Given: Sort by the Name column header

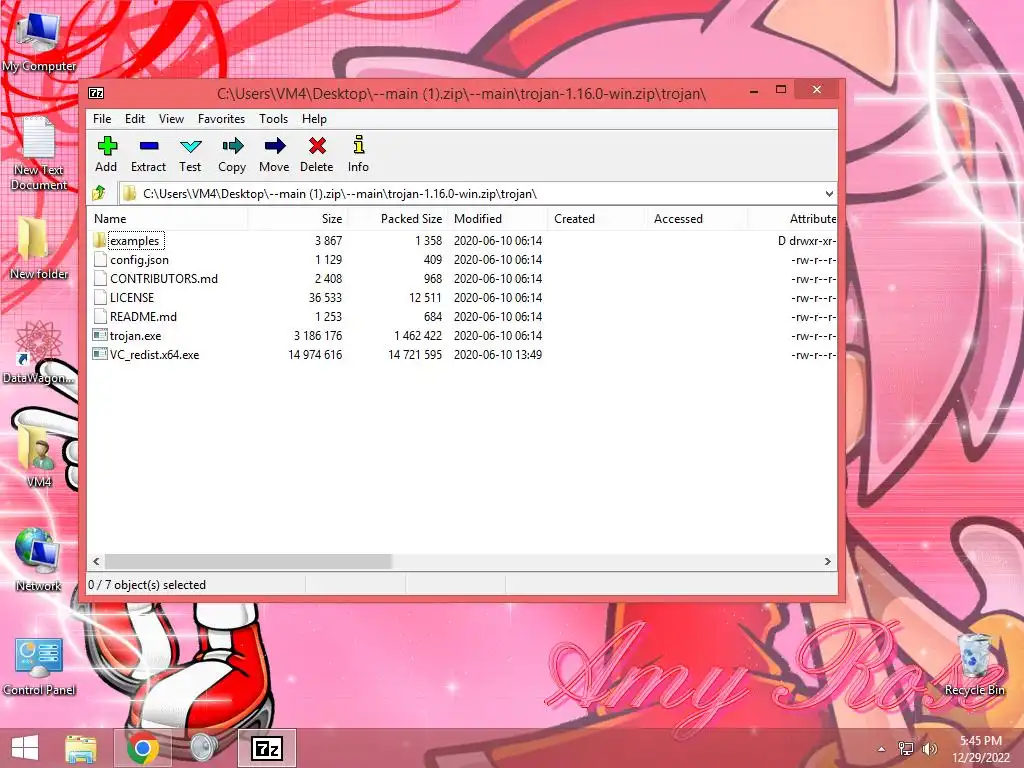Looking at the screenshot, I should [167, 219].
